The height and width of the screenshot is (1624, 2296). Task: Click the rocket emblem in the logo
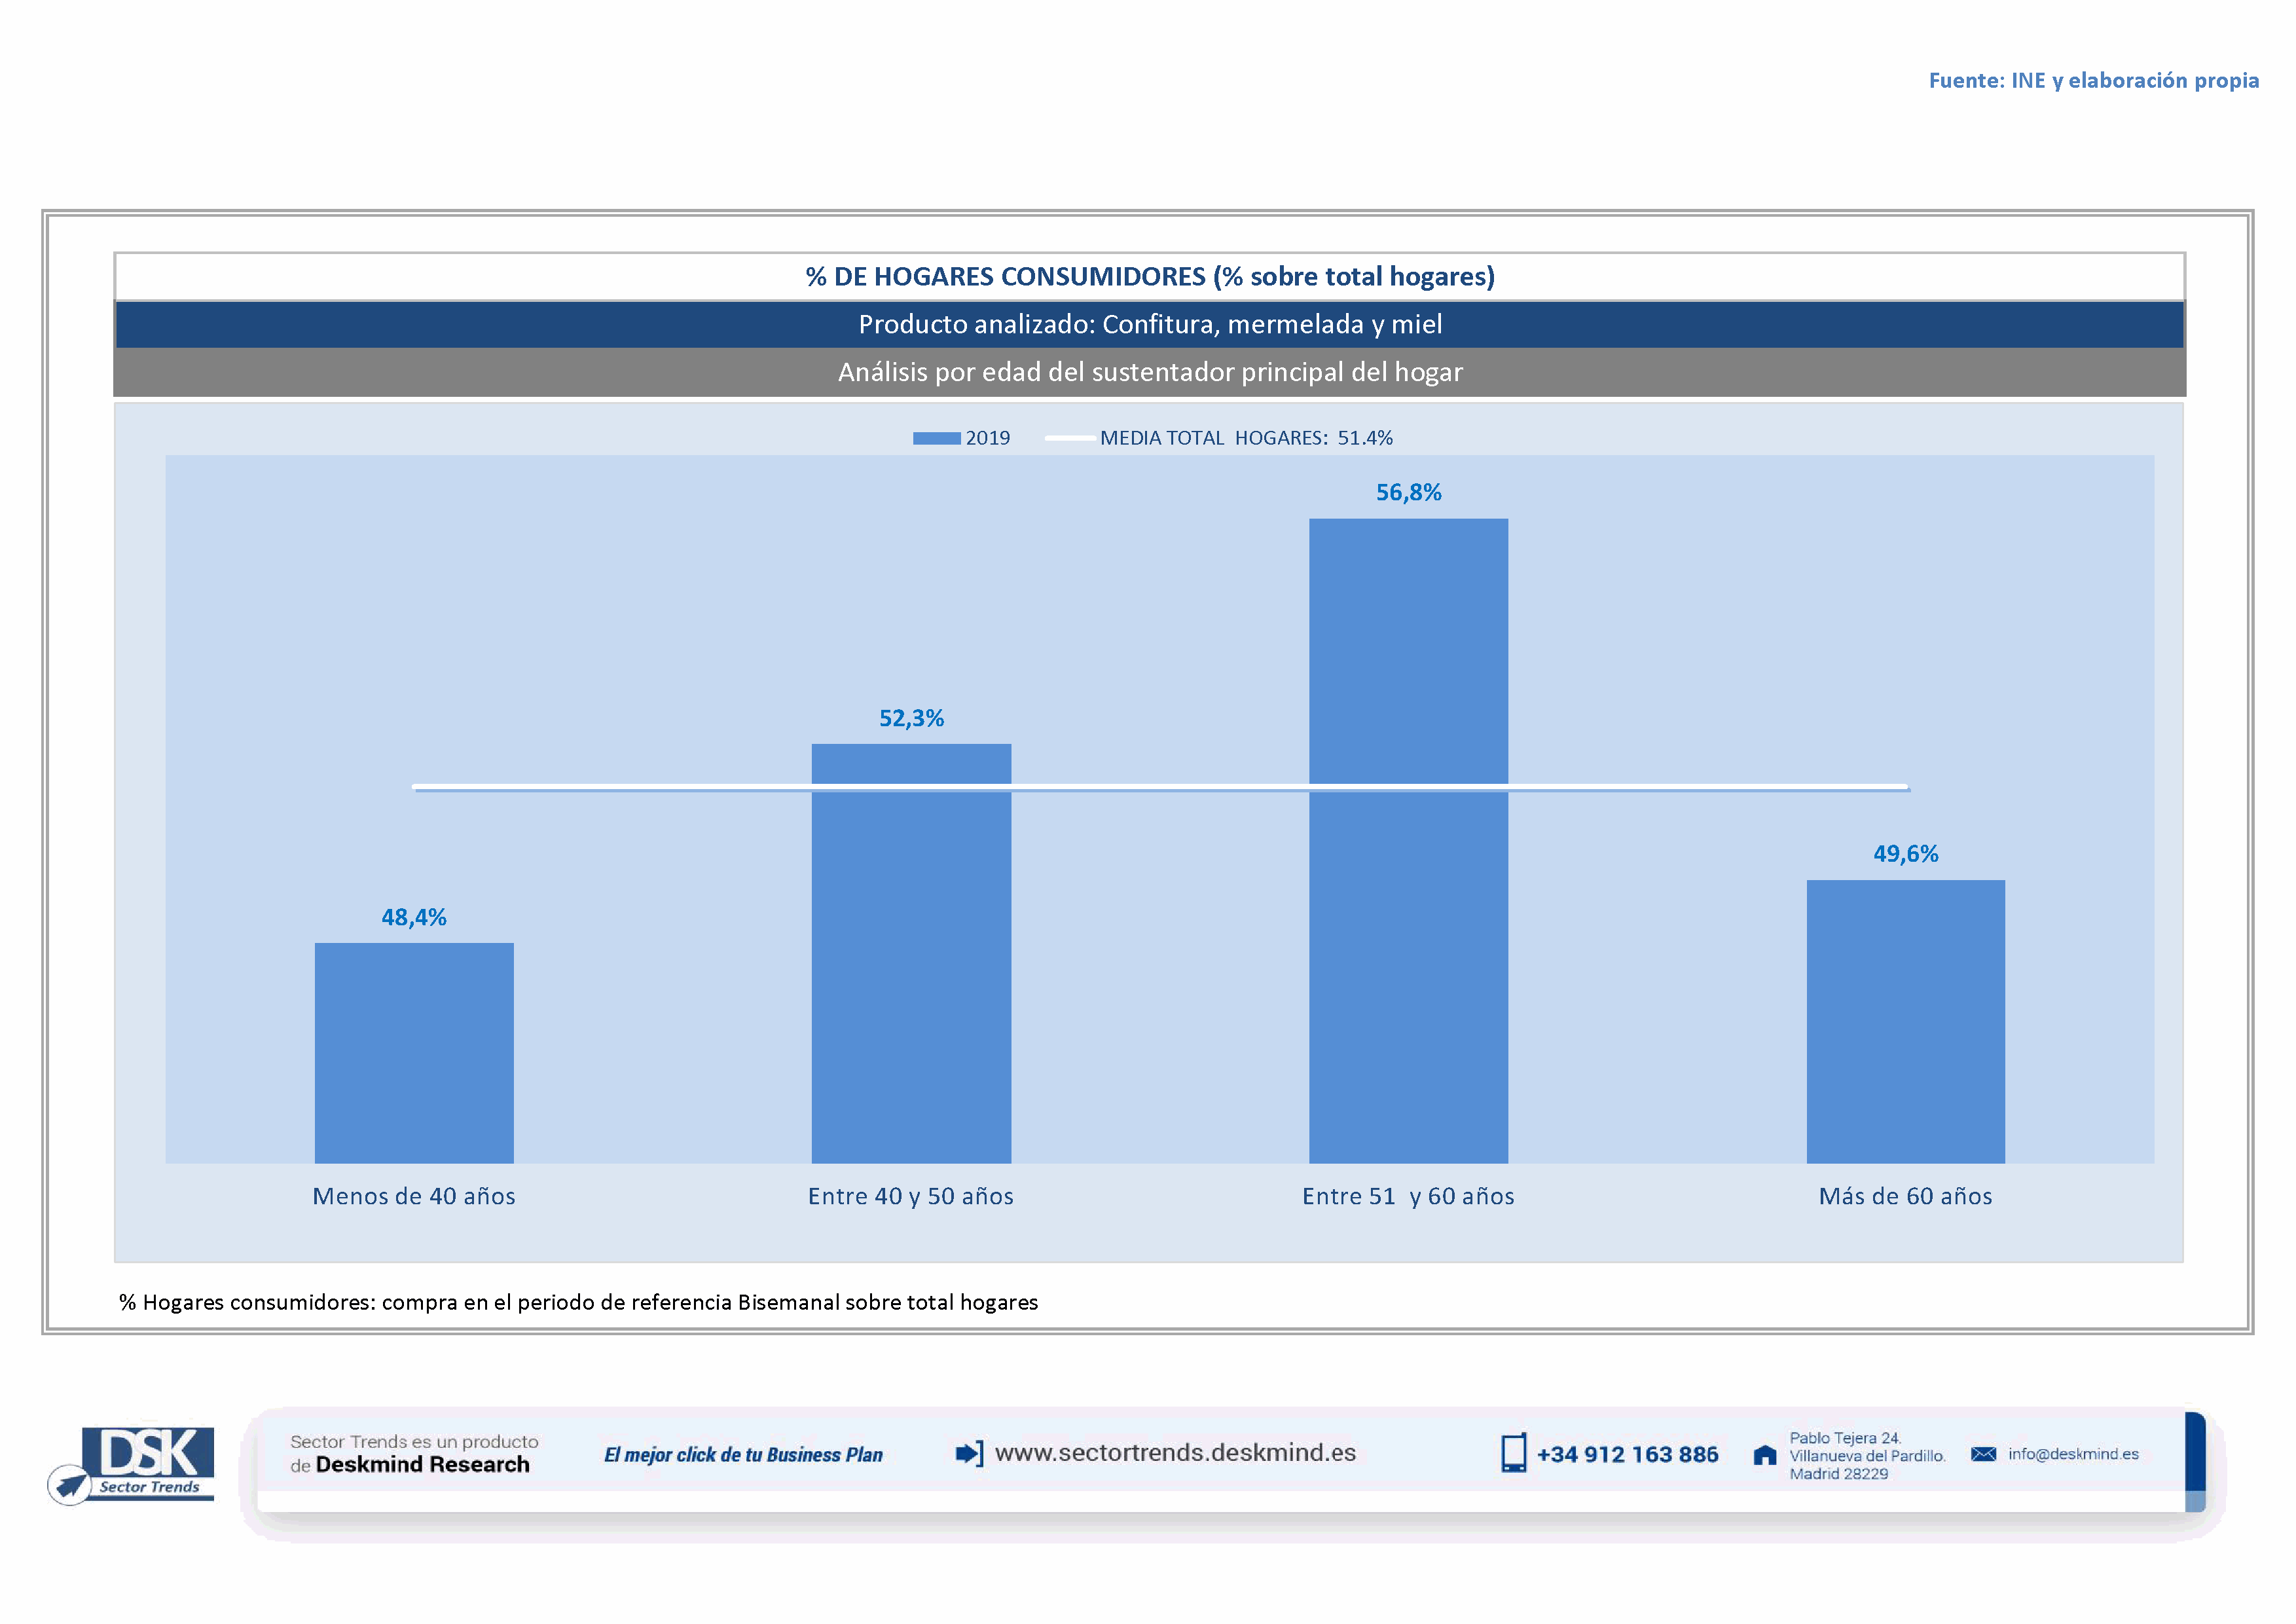[70, 1485]
